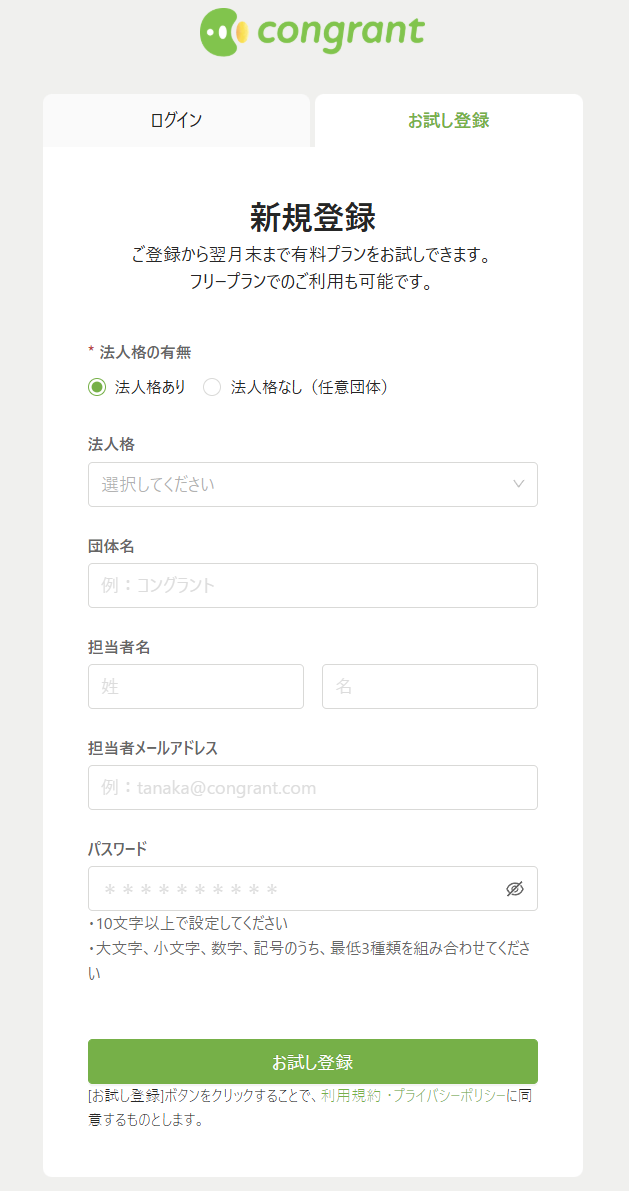Click into the パスワード input field
Screen dimensions: 629x1191
point(295,889)
